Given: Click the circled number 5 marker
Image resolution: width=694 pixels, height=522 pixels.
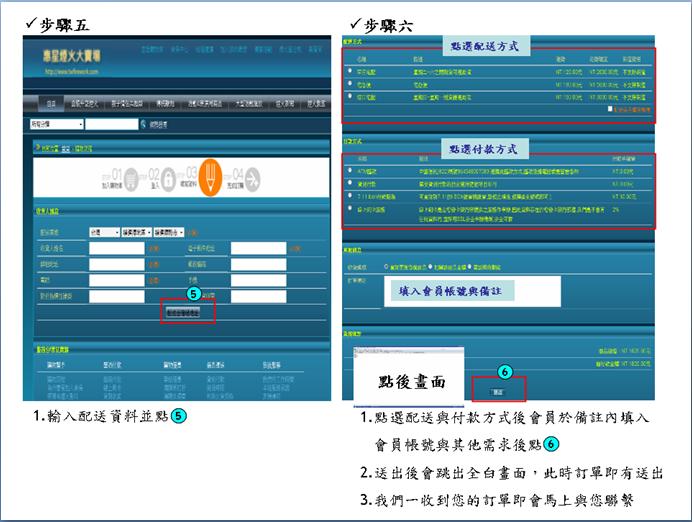Looking at the screenshot, I should [195, 294].
